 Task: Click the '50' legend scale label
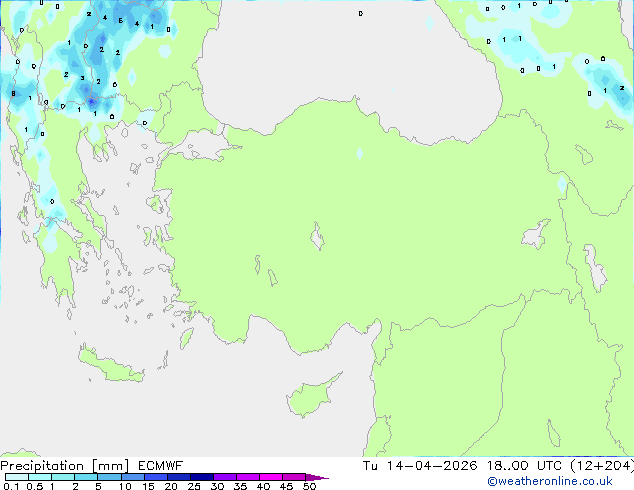(x=309, y=486)
